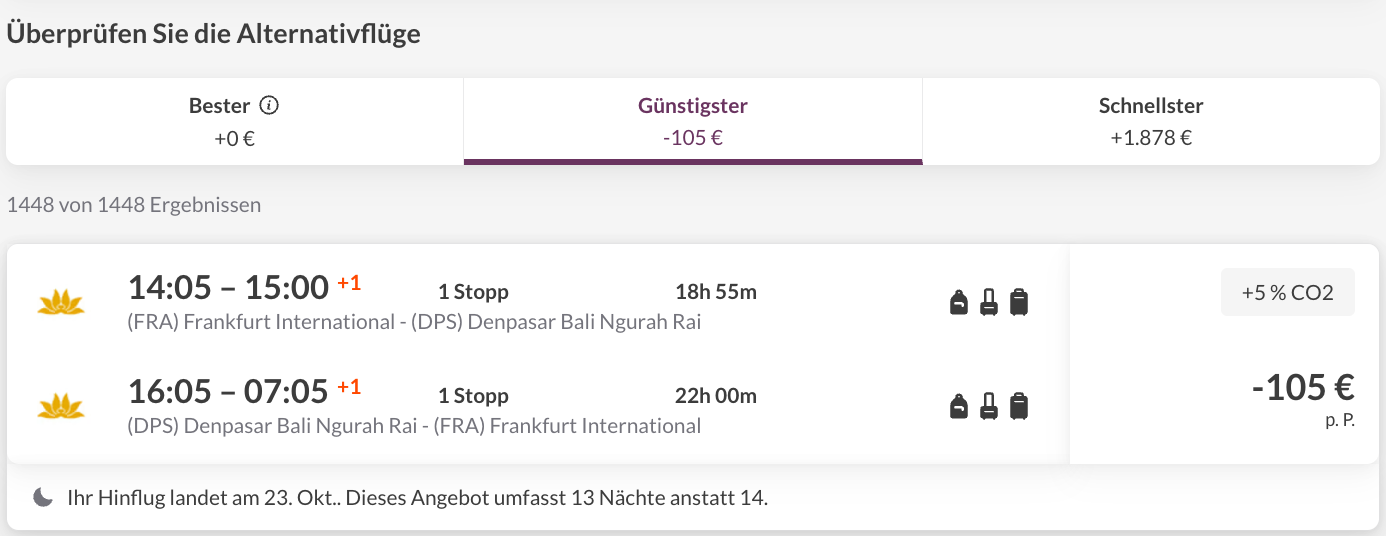Click the 14:05 – 15:00 outbound flight time
Image resolution: width=1386 pixels, height=536 pixels.
coord(228,288)
